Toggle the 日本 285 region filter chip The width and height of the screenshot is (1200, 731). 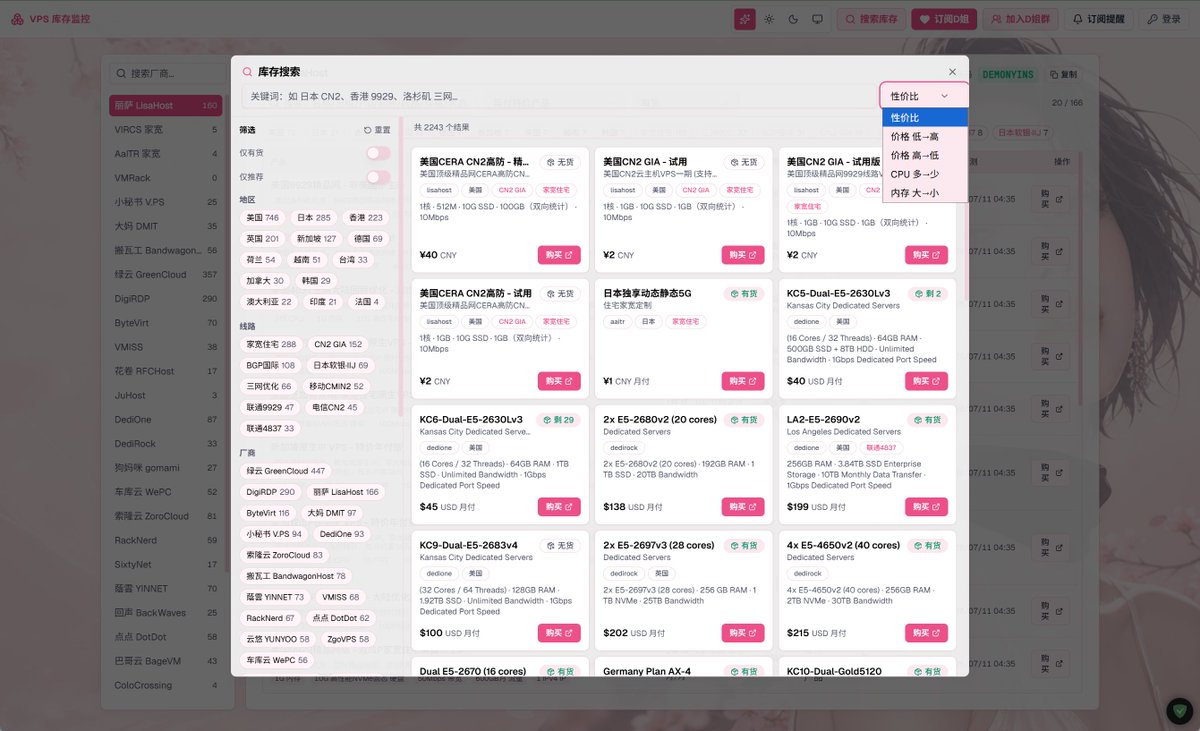point(314,218)
